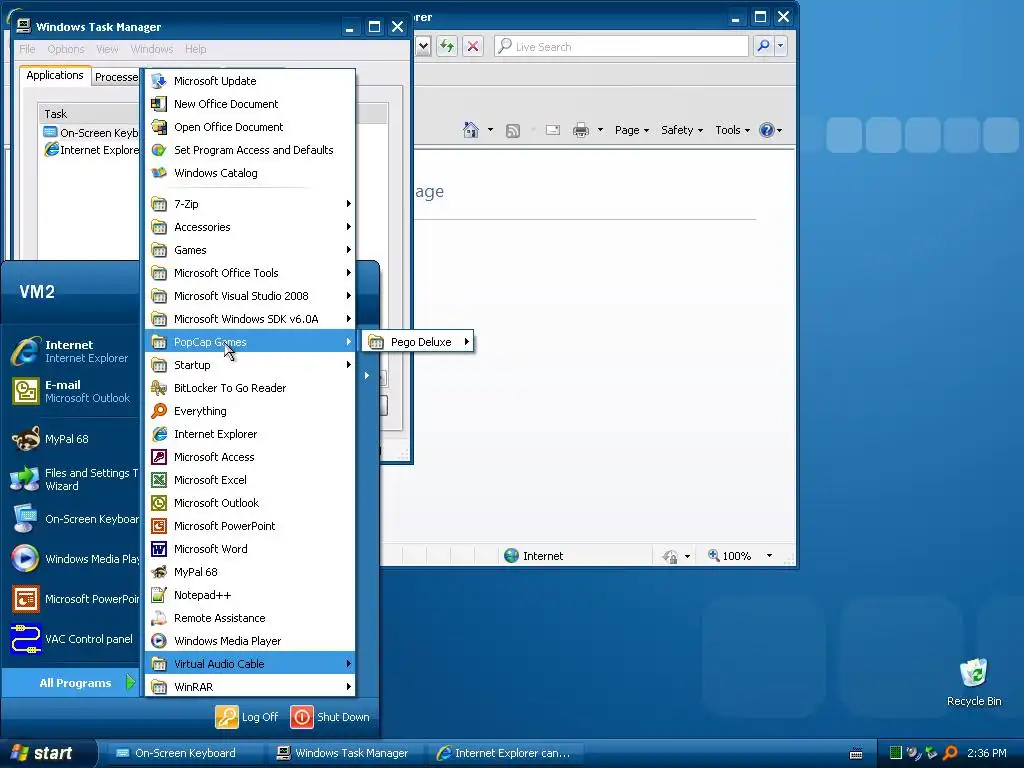Open Internet Explorer from All Programs list

[249, 434]
